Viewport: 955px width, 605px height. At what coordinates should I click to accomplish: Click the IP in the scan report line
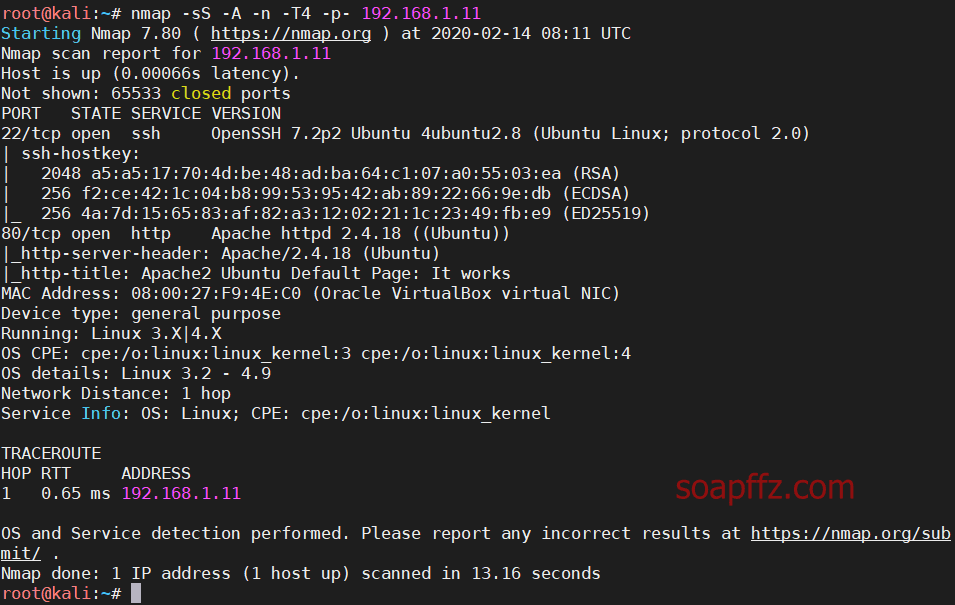pos(271,54)
